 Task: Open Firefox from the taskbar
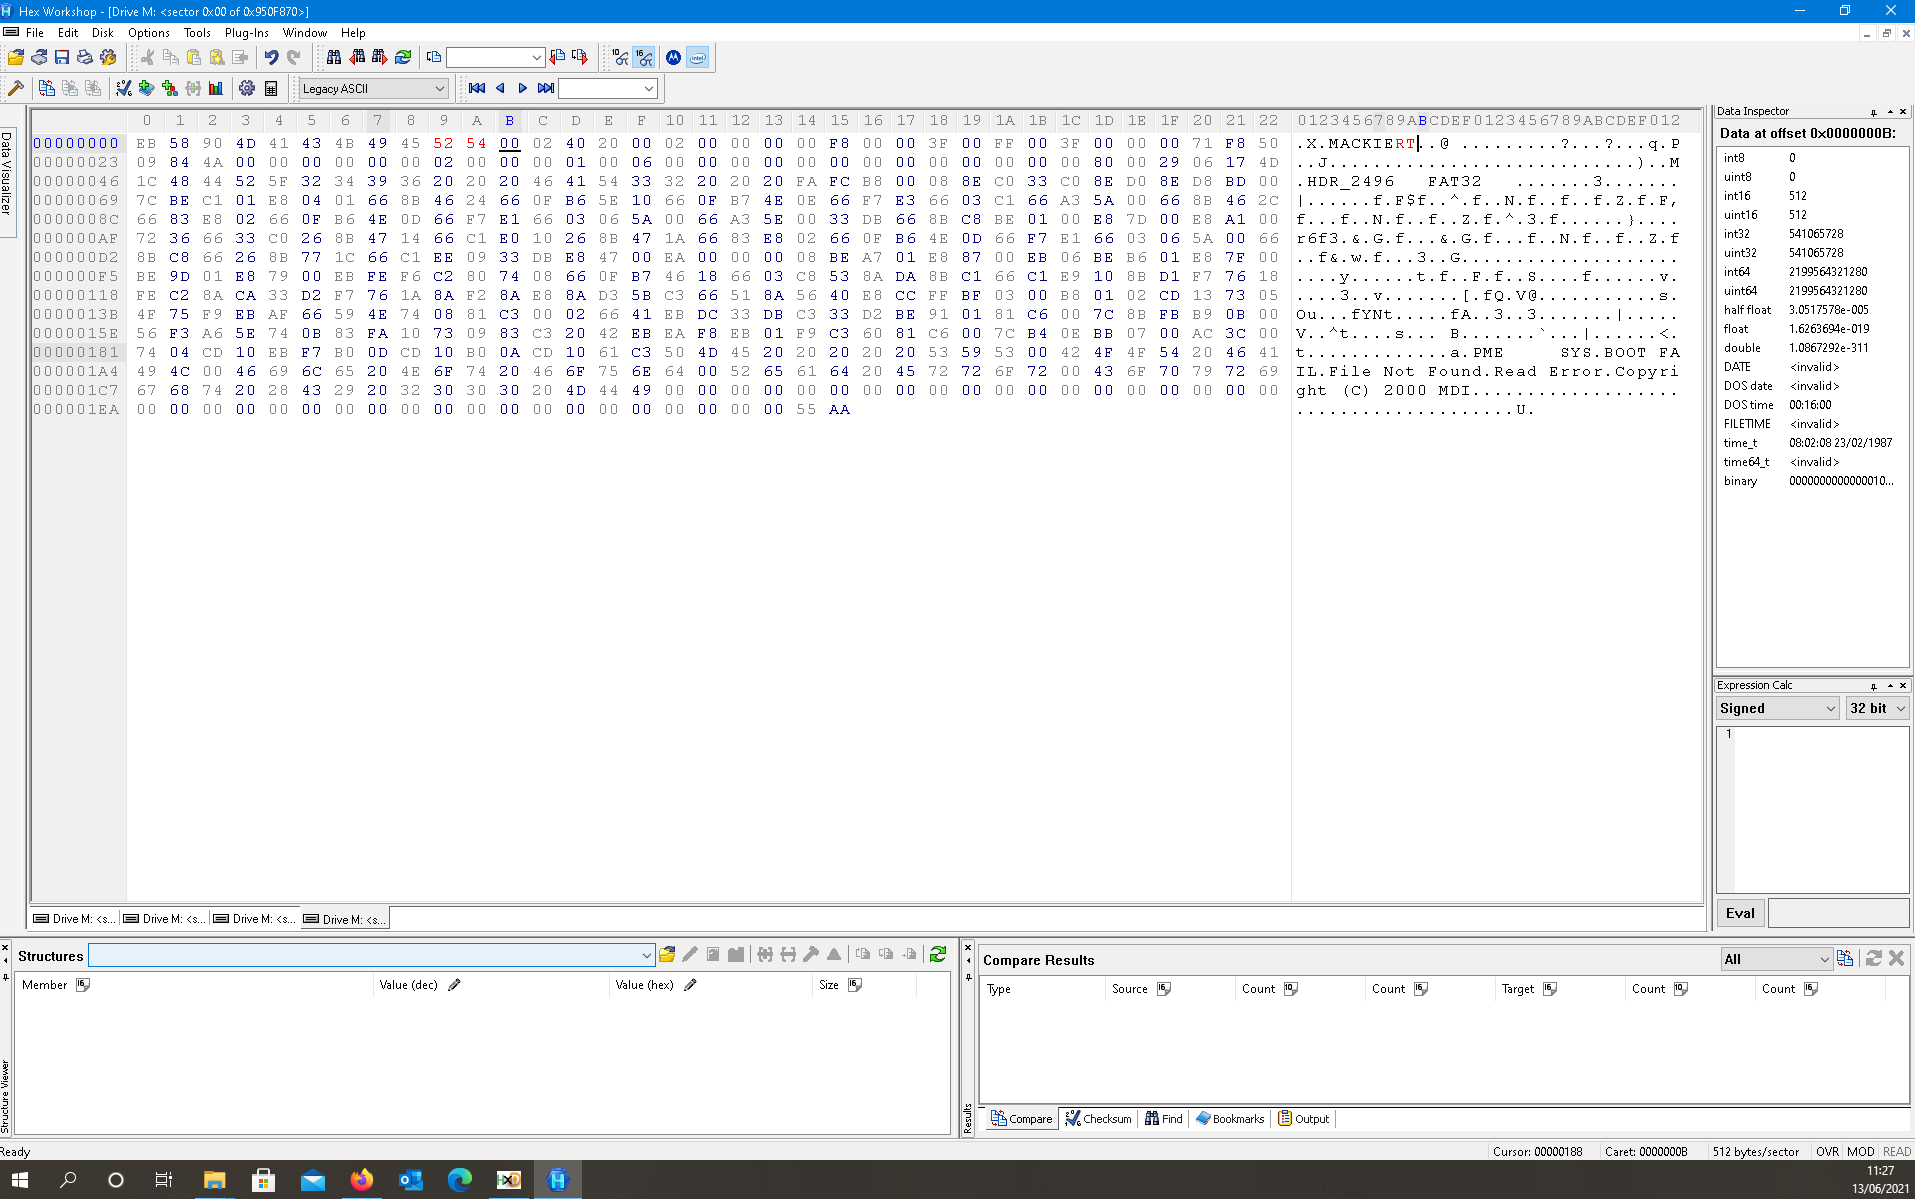361,1180
